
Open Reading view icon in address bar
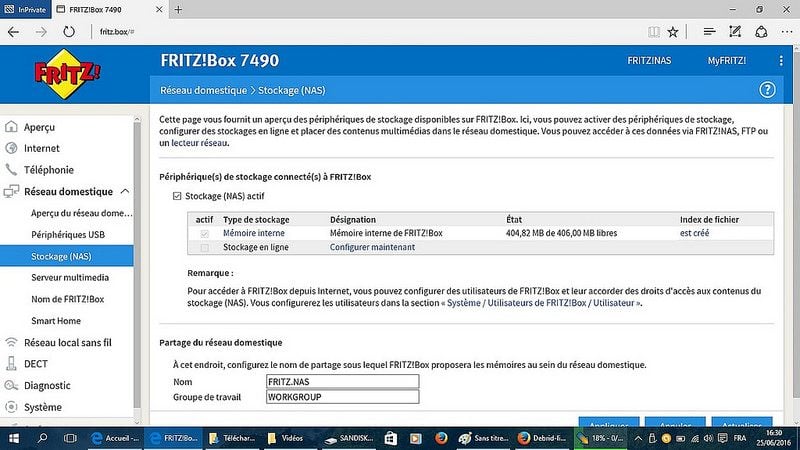point(654,32)
